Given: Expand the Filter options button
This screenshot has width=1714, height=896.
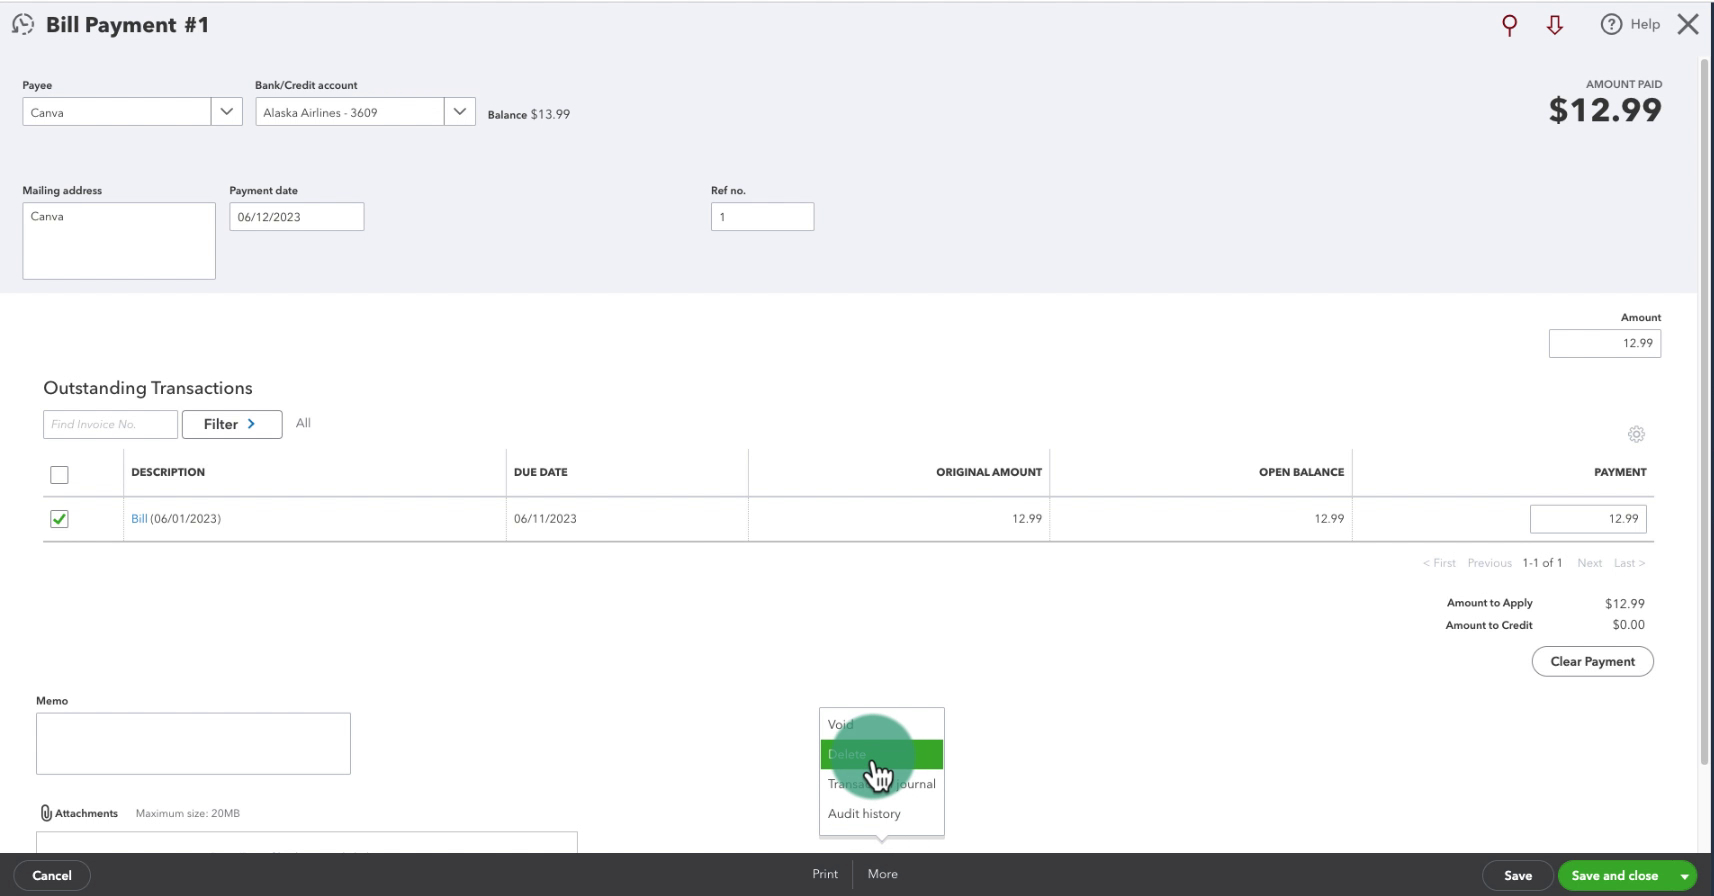Looking at the screenshot, I should tap(231, 424).
